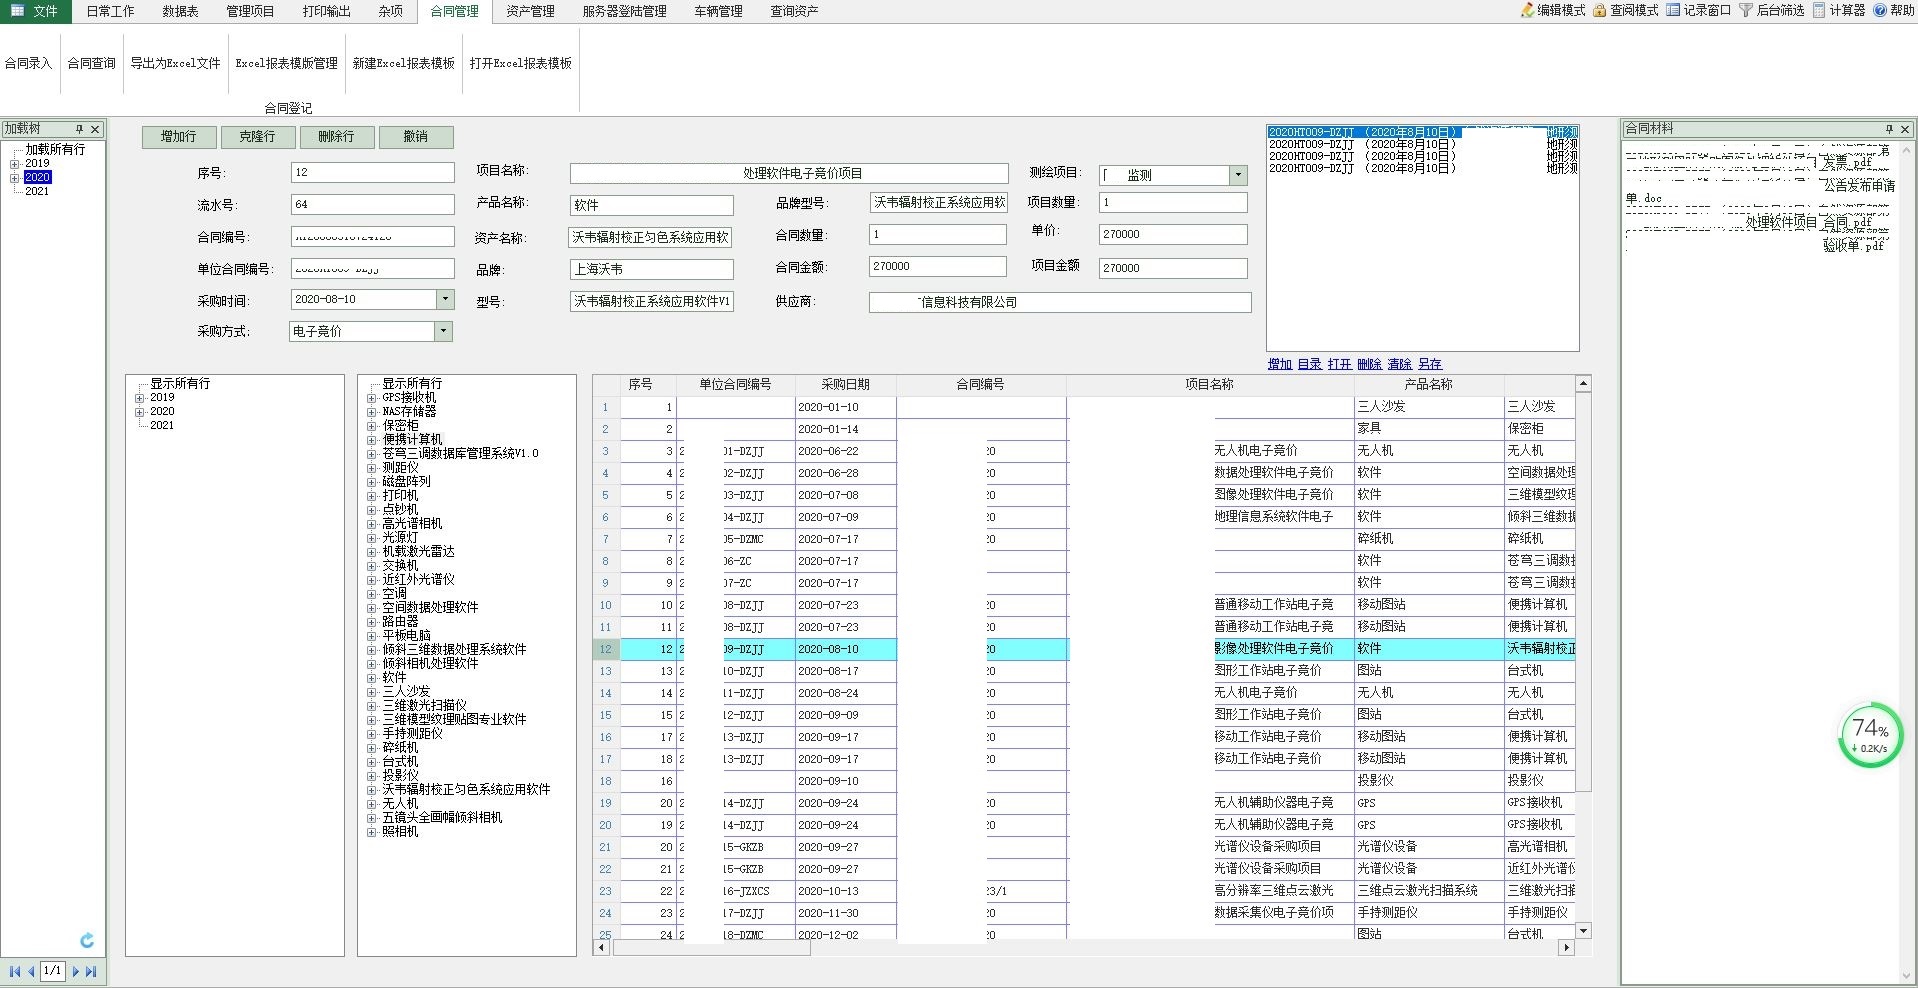
Task: Close the 加载树 panel
Action: coord(95,129)
